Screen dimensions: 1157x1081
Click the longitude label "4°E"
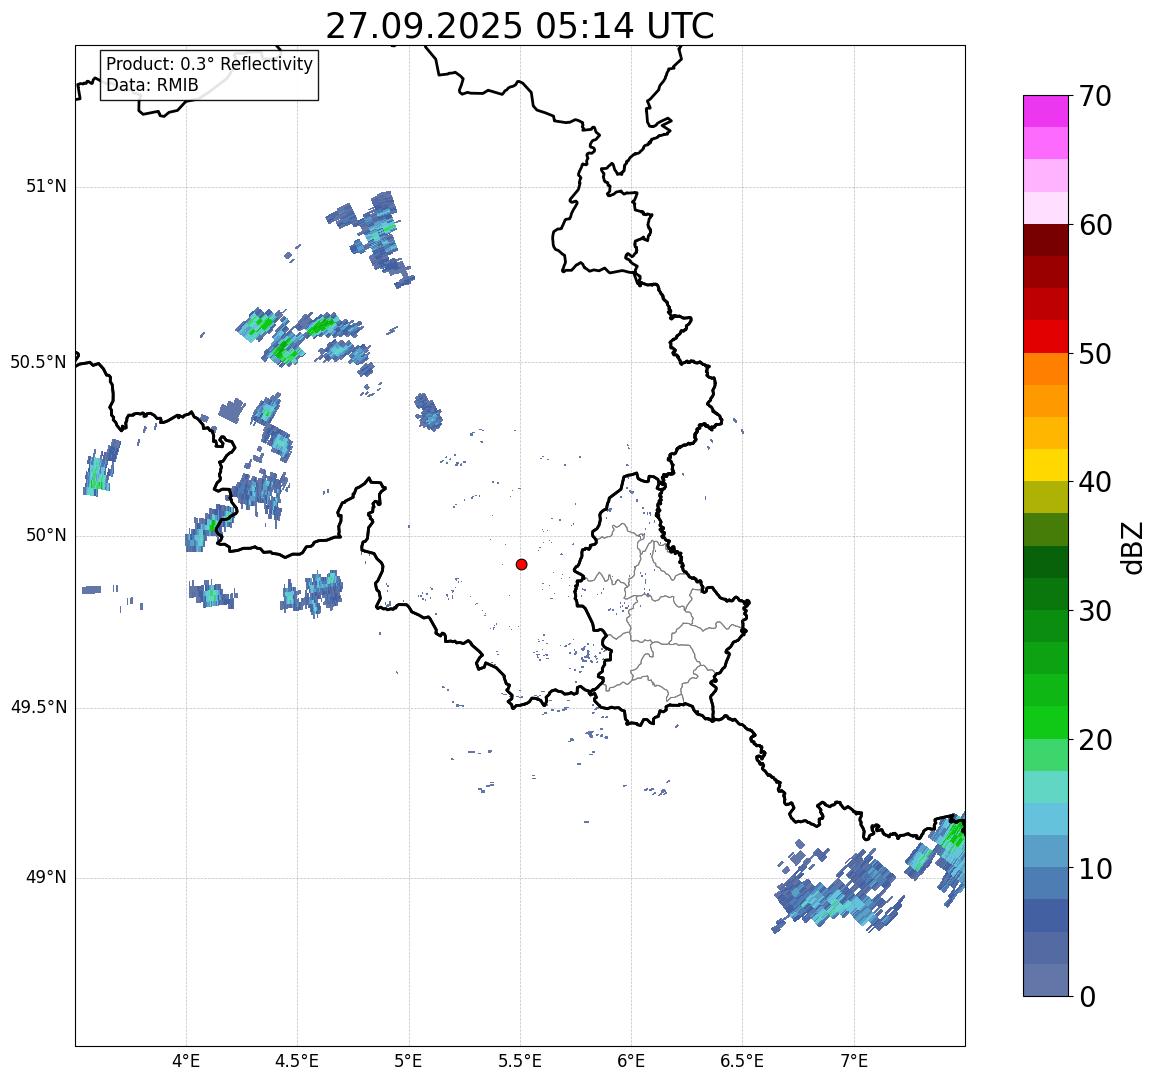pyautogui.click(x=186, y=1061)
